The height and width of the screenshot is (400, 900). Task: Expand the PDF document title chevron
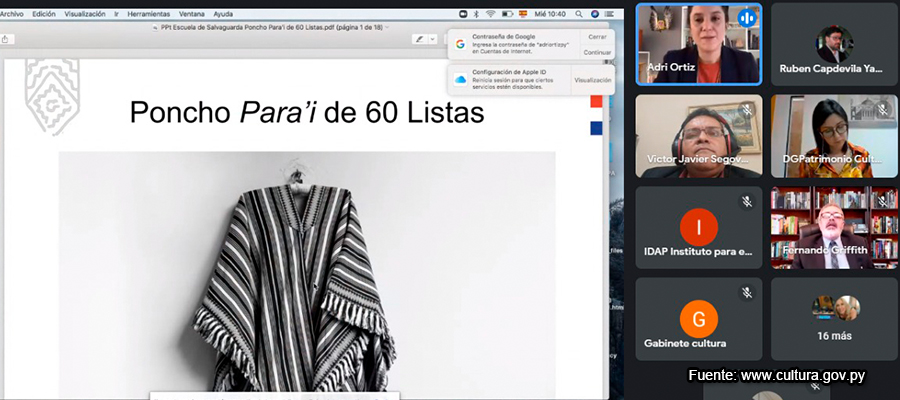tap(387, 27)
